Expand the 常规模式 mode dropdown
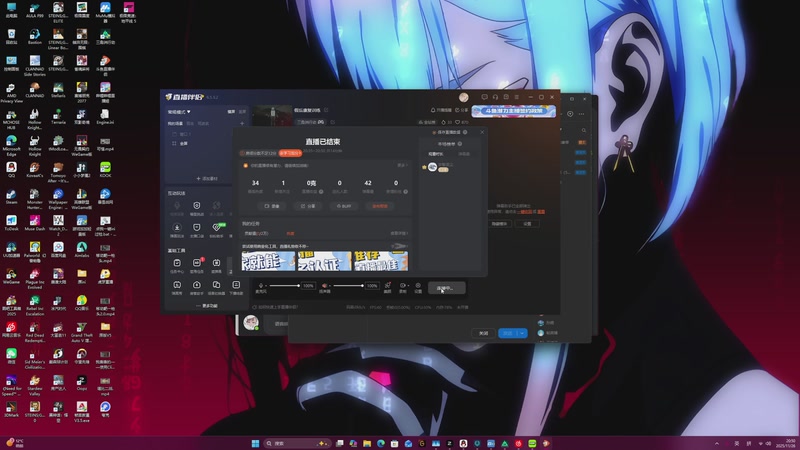Image resolution: width=800 pixels, height=450 pixels. coord(179,112)
